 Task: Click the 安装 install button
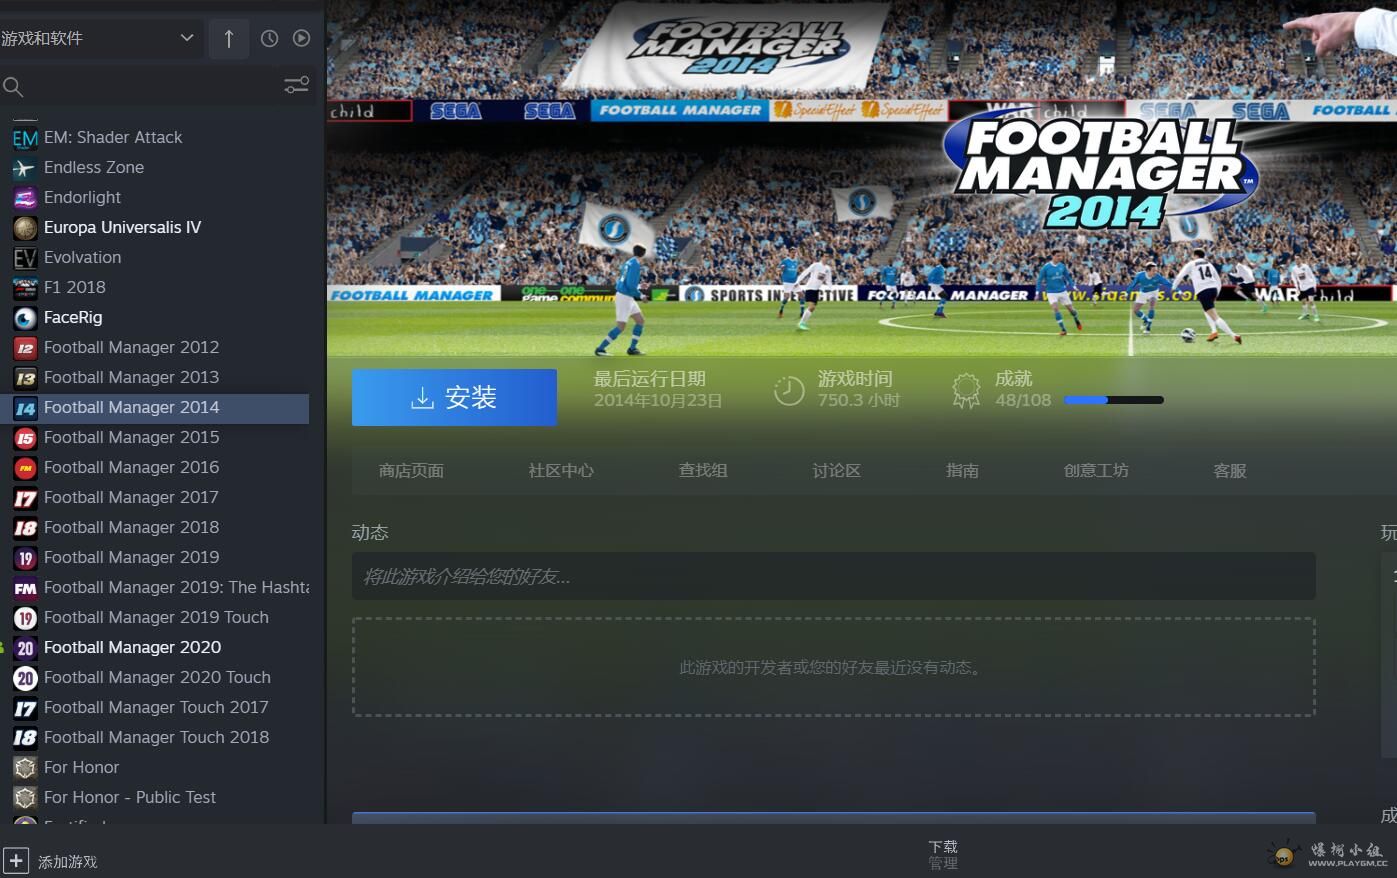click(454, 397)
